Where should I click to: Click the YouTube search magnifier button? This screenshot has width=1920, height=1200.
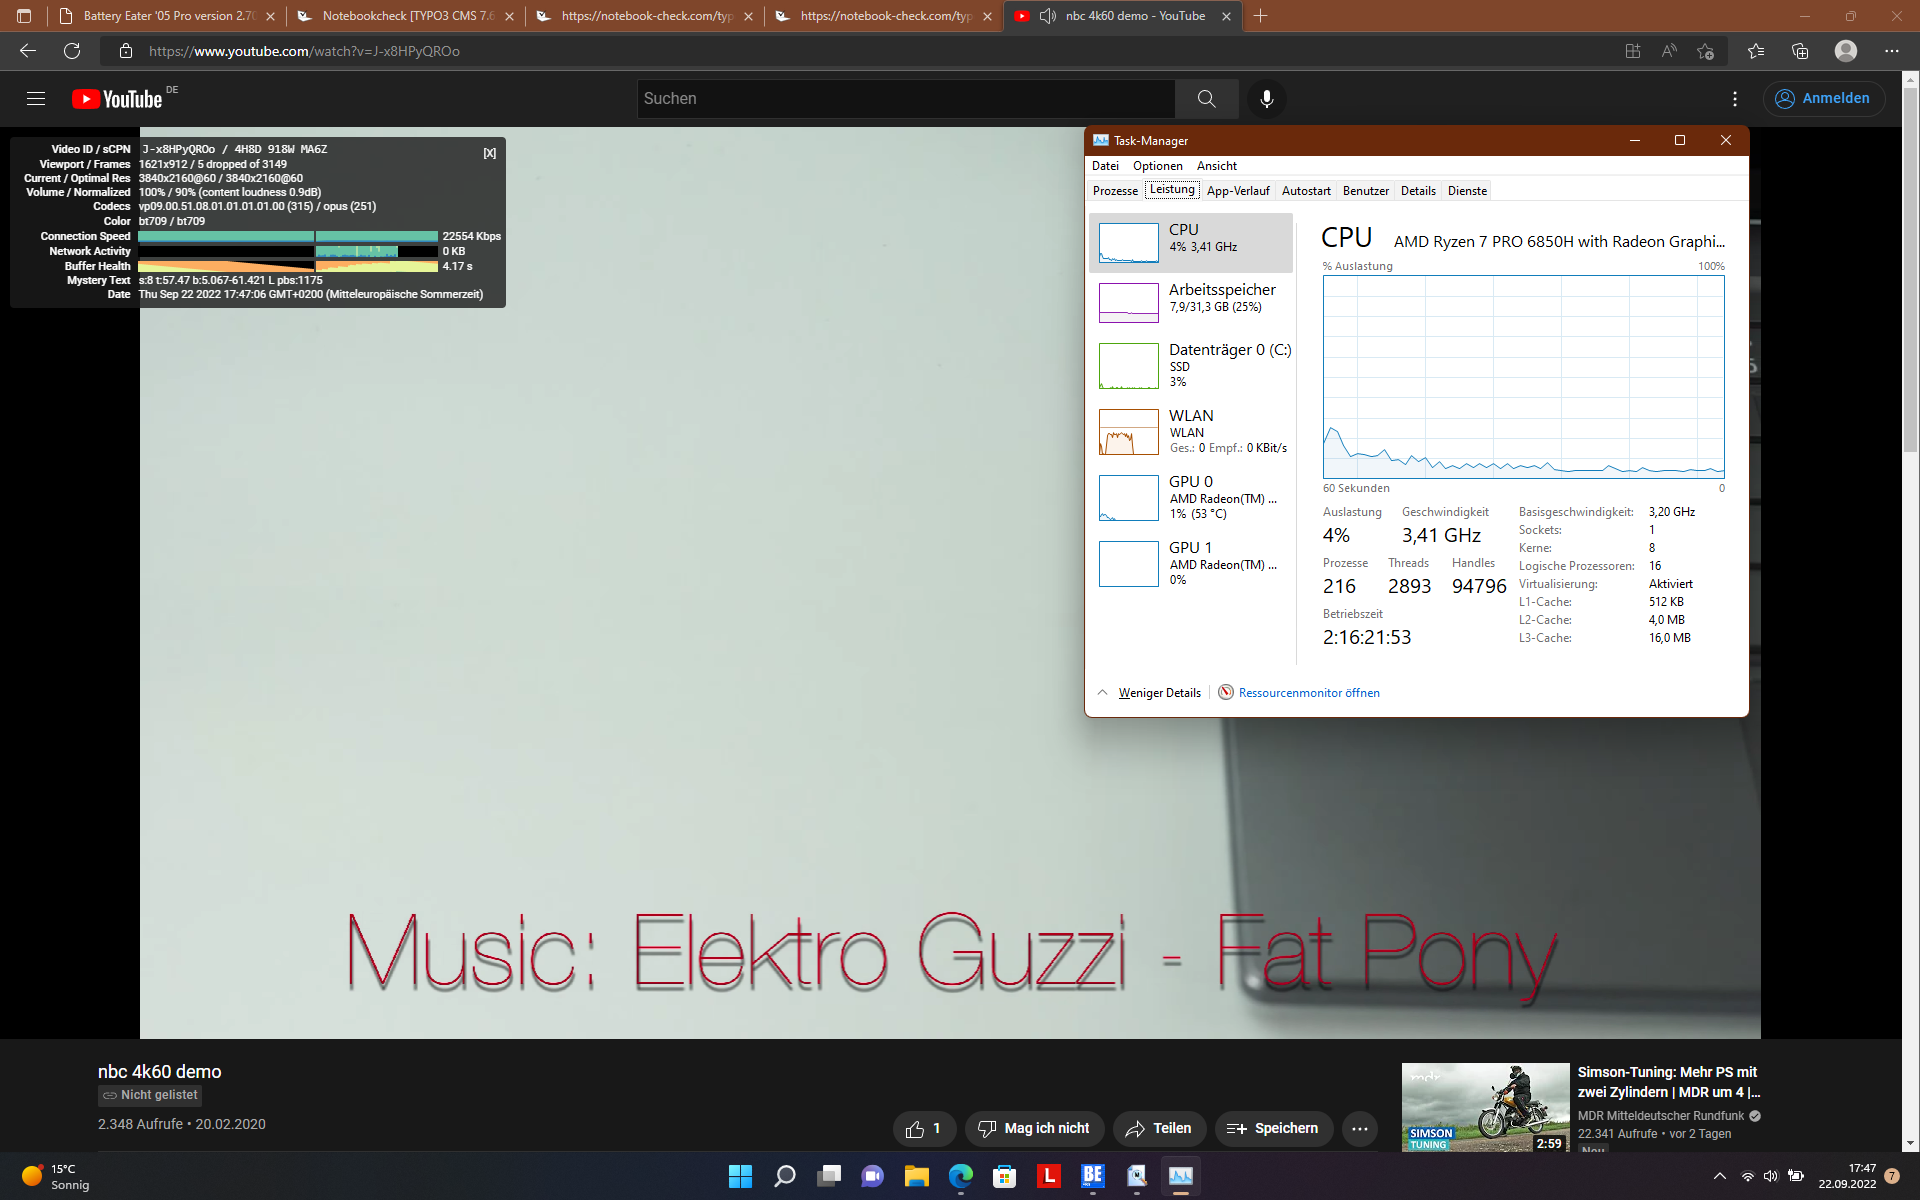coord(1206,98)
